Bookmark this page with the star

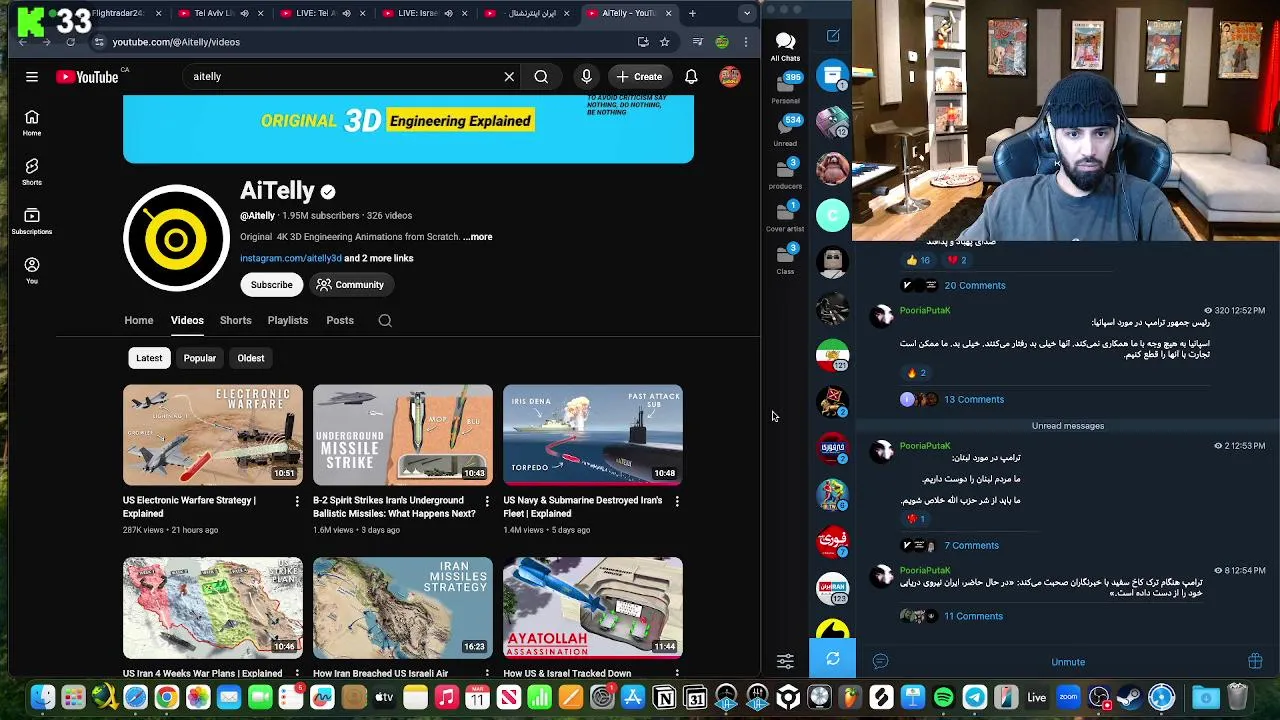tap(665, 42)
